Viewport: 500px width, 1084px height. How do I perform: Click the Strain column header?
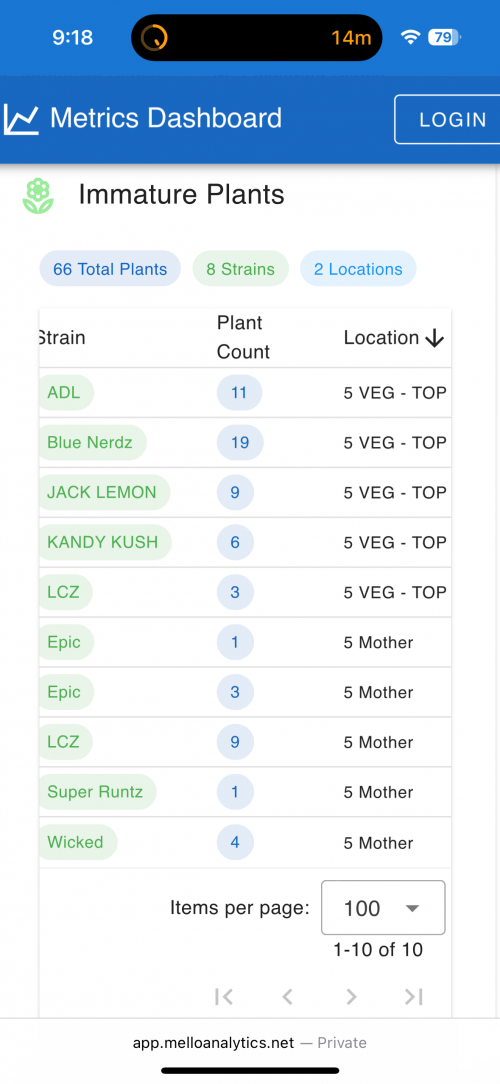coord(61,338)
